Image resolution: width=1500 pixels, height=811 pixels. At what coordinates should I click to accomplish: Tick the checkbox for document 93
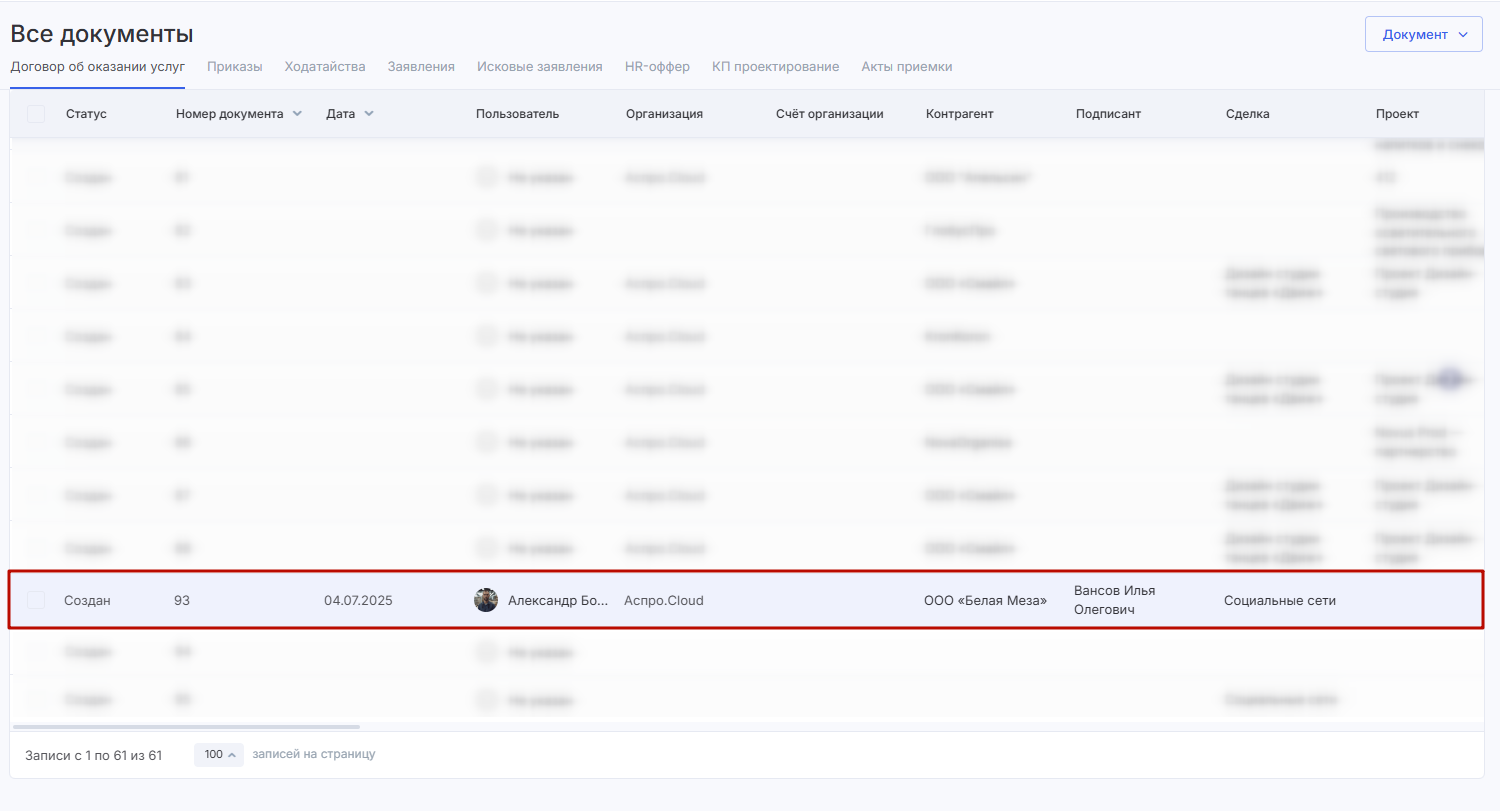coord(36,600)
